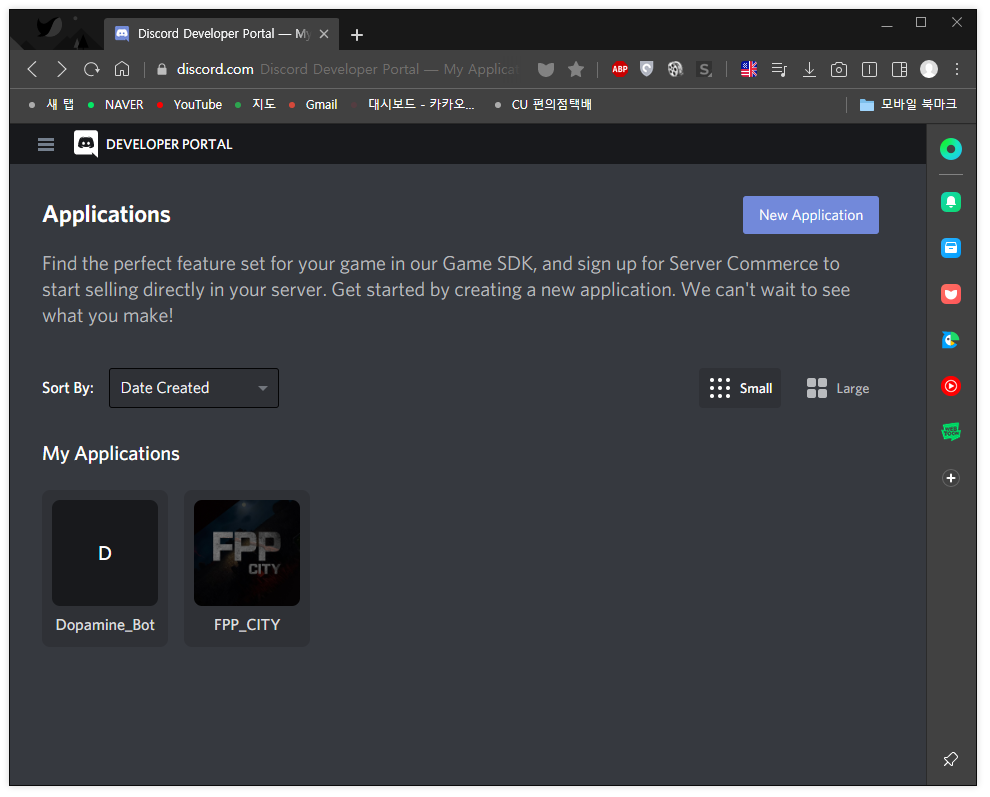Close the Discord Developer Portal tab
This screenshot has width=990, height=797.
[324, 34]
